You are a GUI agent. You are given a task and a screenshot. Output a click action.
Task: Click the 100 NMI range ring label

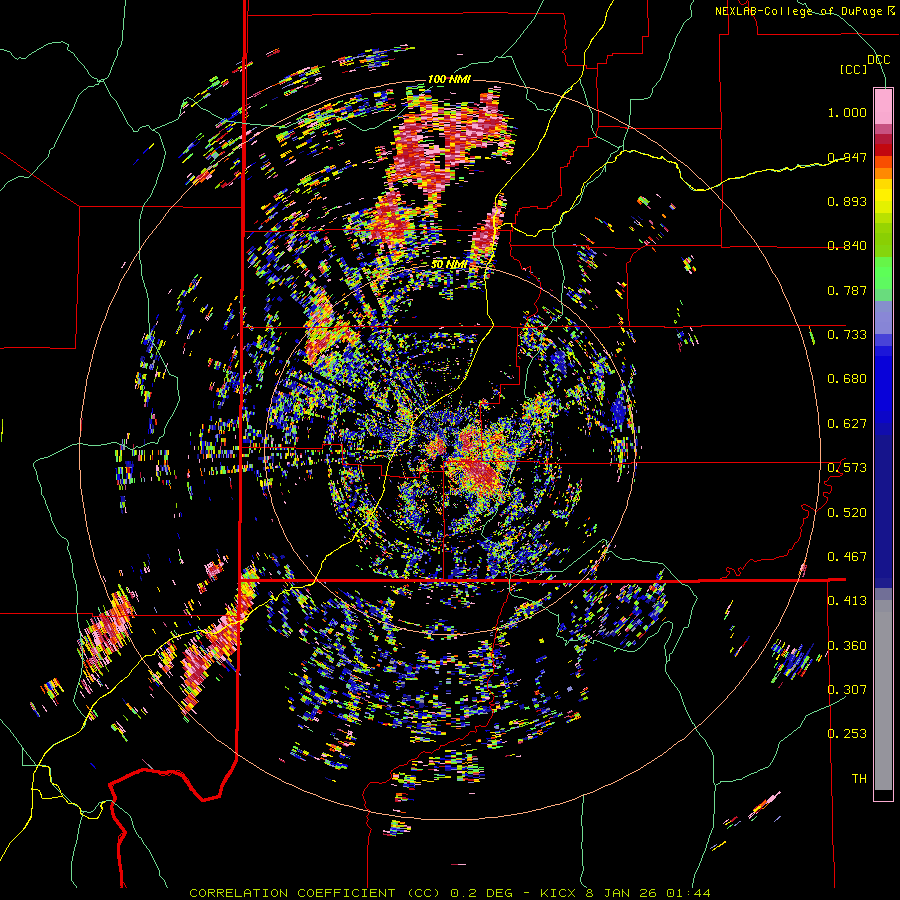449,79
